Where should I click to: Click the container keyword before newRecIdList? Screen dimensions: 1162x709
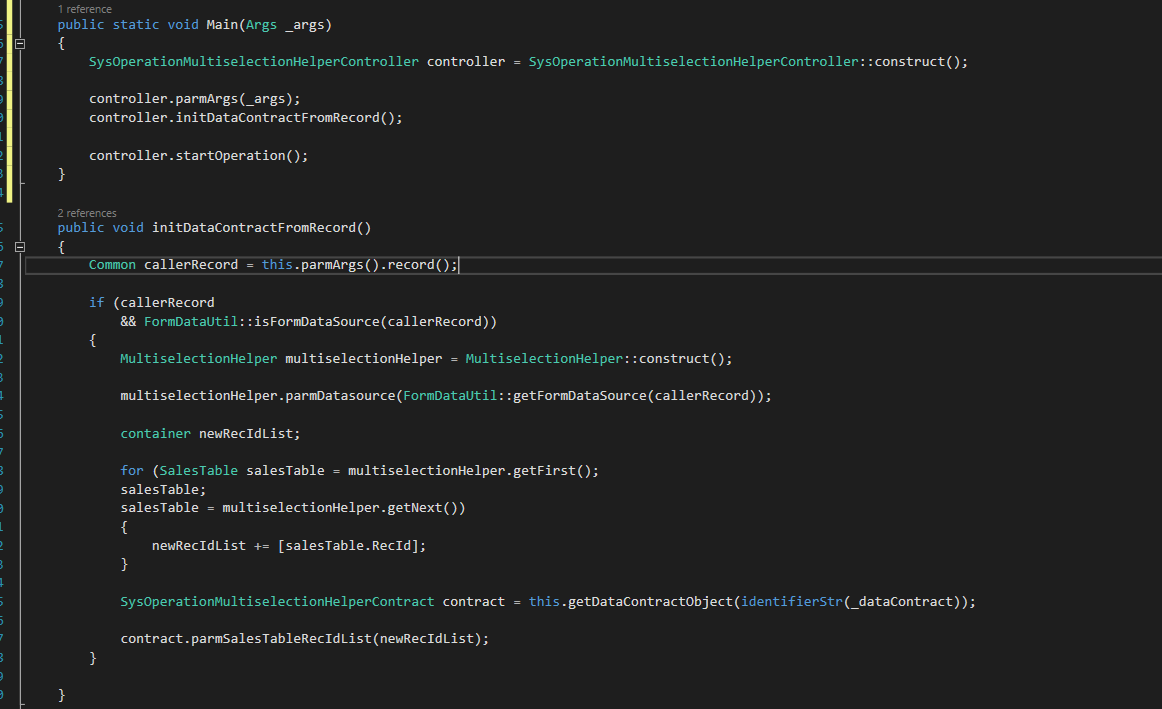pos(155,432)
